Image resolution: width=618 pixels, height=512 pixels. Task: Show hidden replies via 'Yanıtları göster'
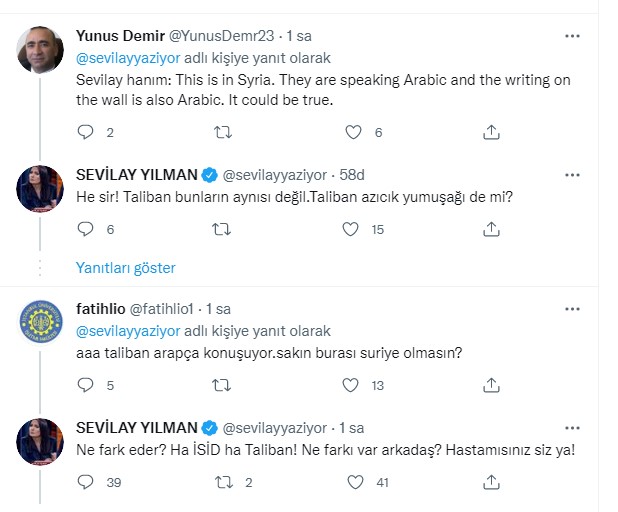126,268
